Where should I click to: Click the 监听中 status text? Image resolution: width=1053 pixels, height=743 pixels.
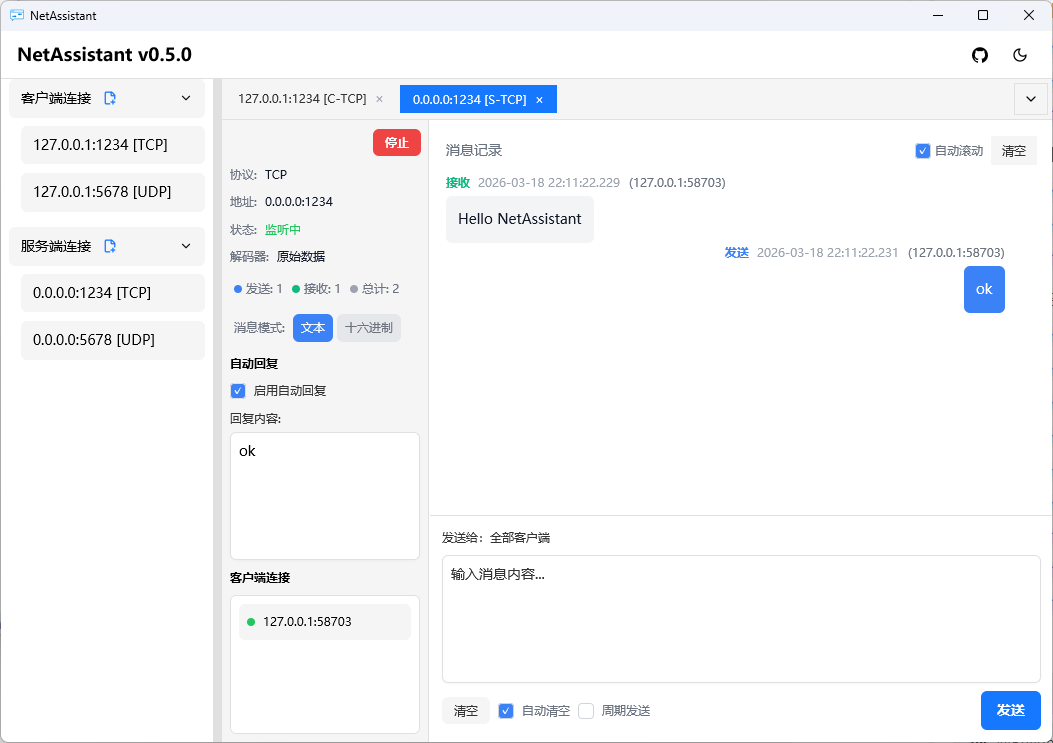283,230
